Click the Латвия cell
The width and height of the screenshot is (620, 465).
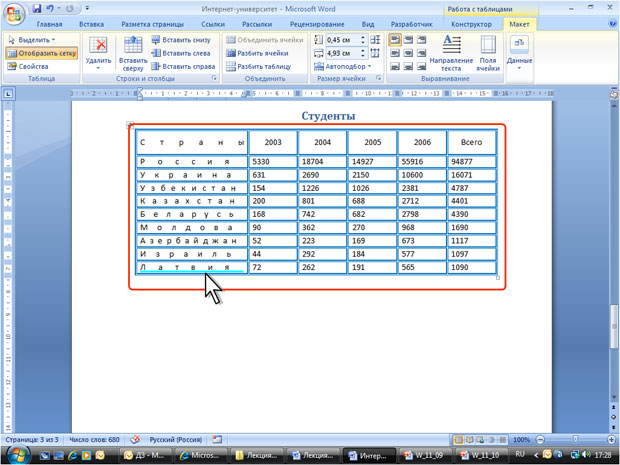(x=192, y=267)
